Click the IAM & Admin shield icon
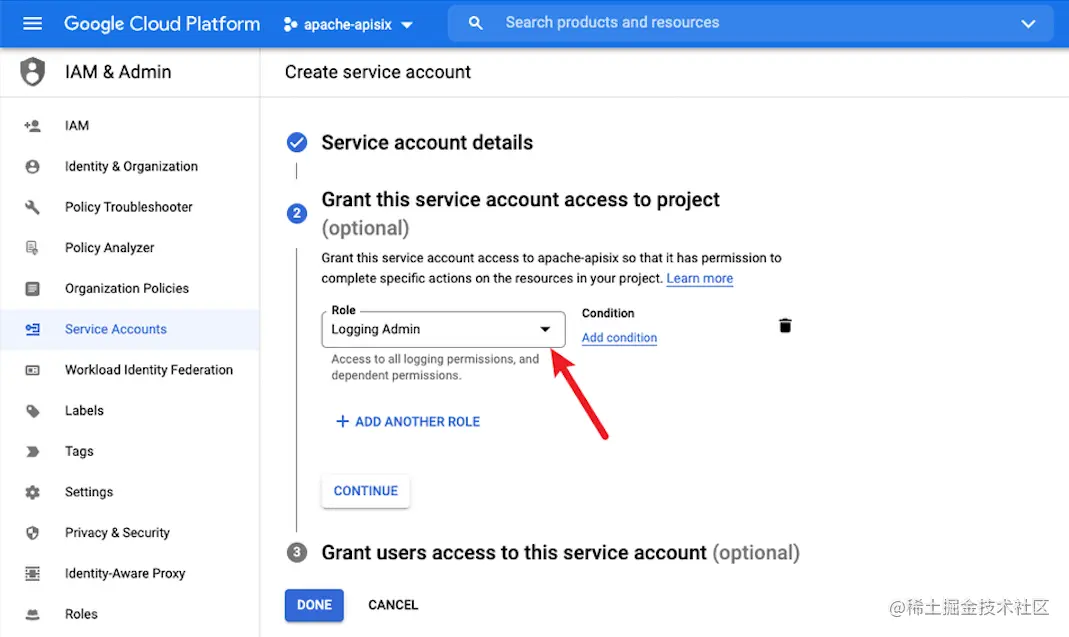 (32, 72)
